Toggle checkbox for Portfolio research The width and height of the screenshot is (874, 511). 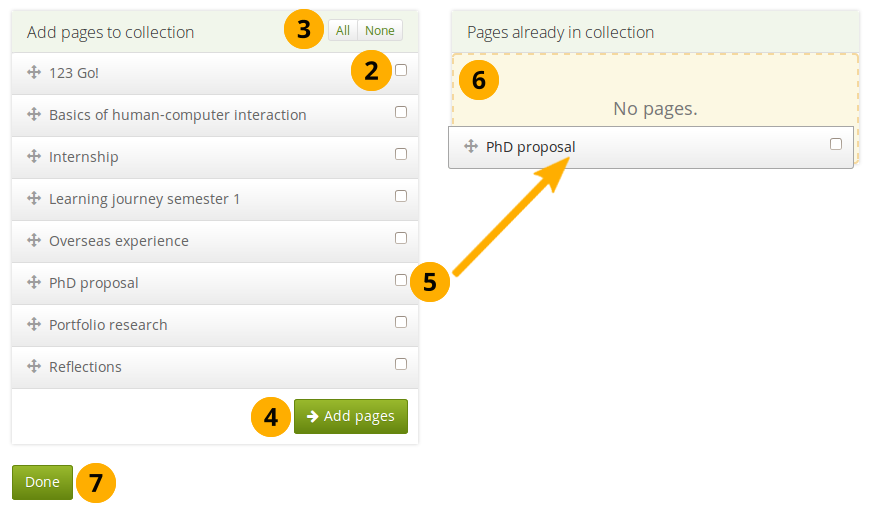[x=401, y=322]
